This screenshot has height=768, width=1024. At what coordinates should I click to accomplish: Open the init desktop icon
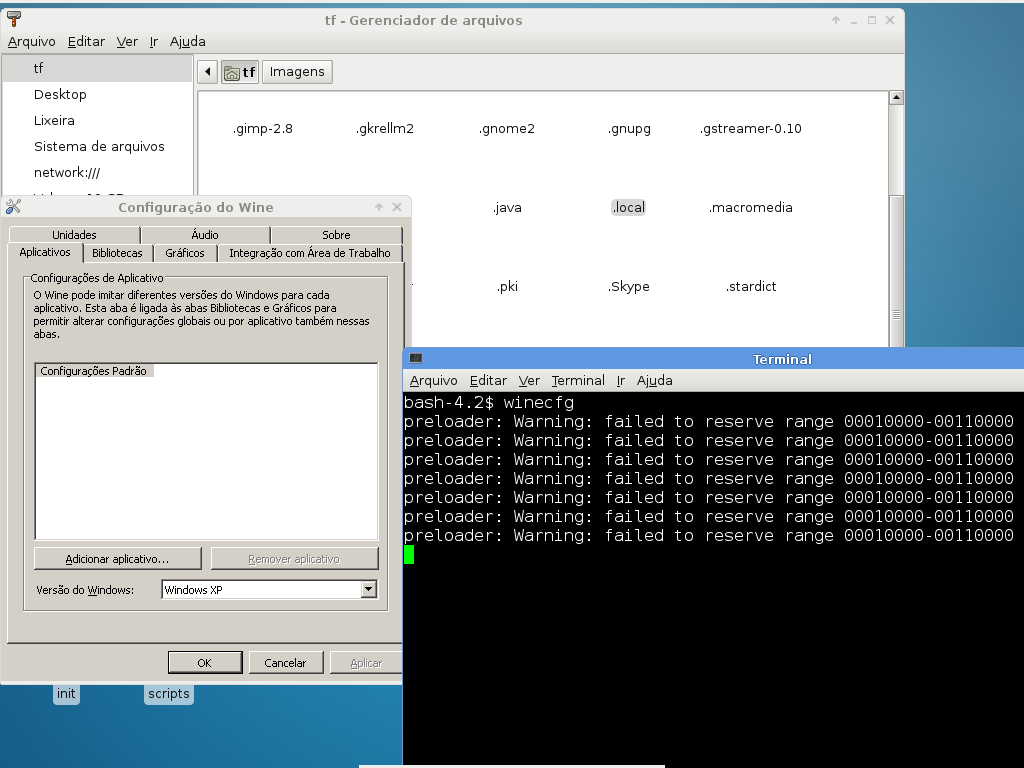[66, 693]
